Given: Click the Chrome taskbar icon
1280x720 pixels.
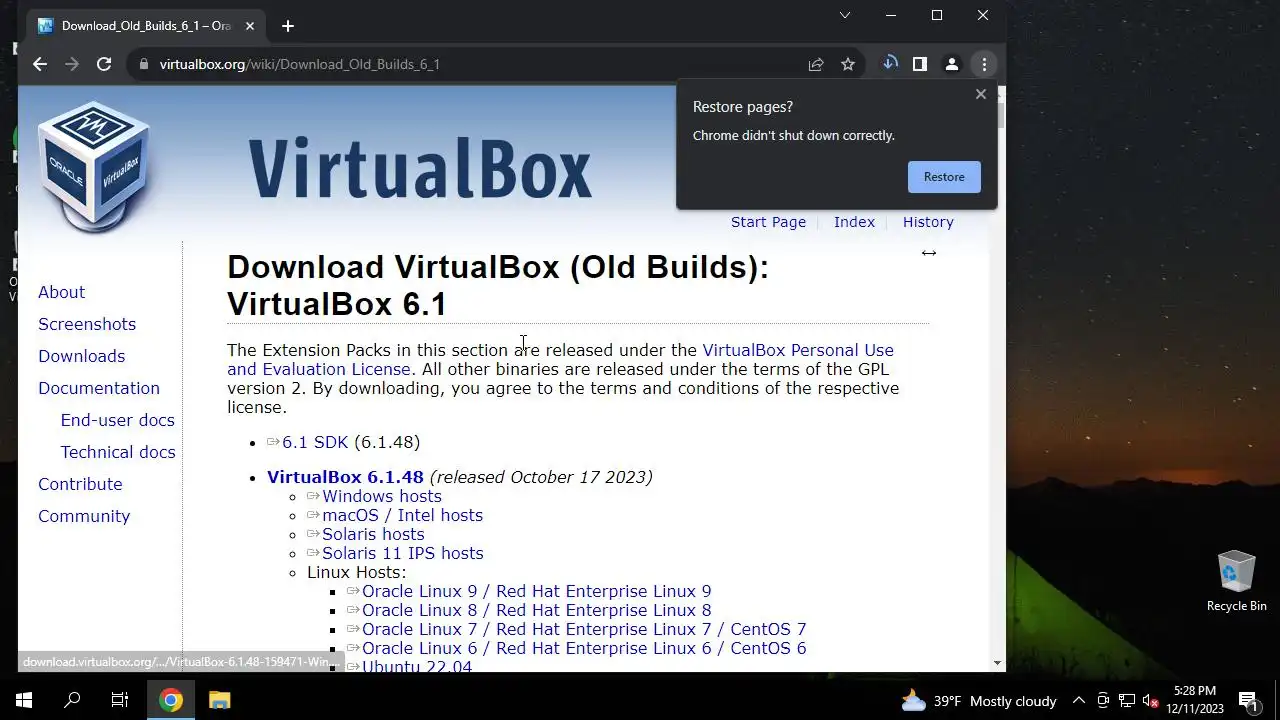Looking at the screenshot, I should [171, 700].
